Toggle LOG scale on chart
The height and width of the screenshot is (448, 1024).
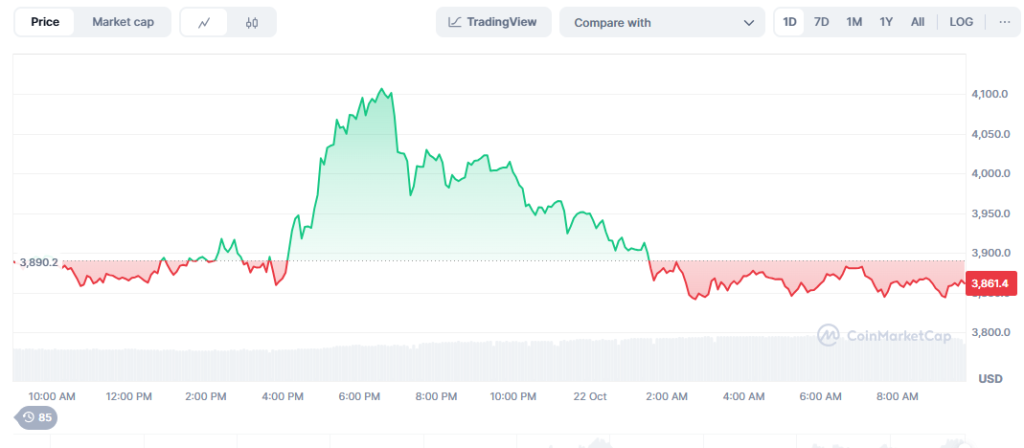click(x=961, y=22)
